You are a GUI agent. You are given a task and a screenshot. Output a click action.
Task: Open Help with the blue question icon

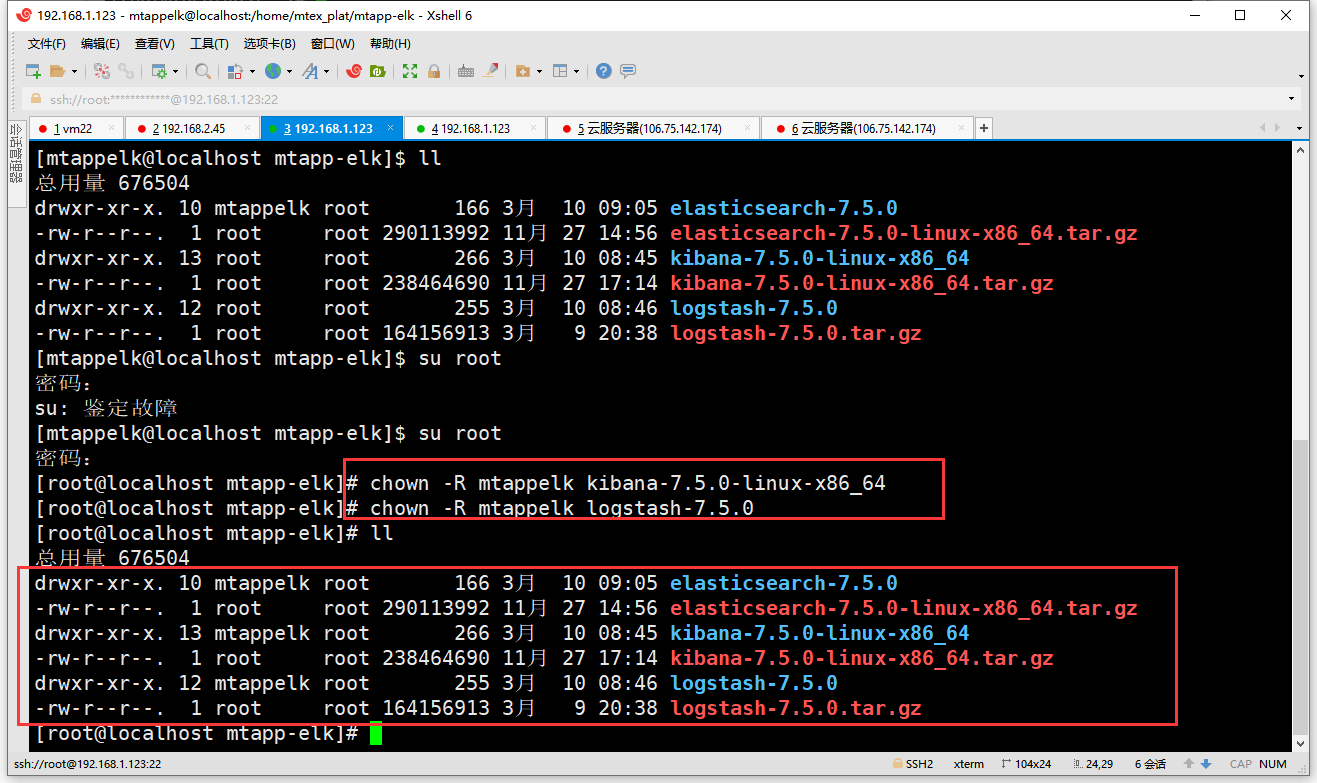tap(604, 71)
